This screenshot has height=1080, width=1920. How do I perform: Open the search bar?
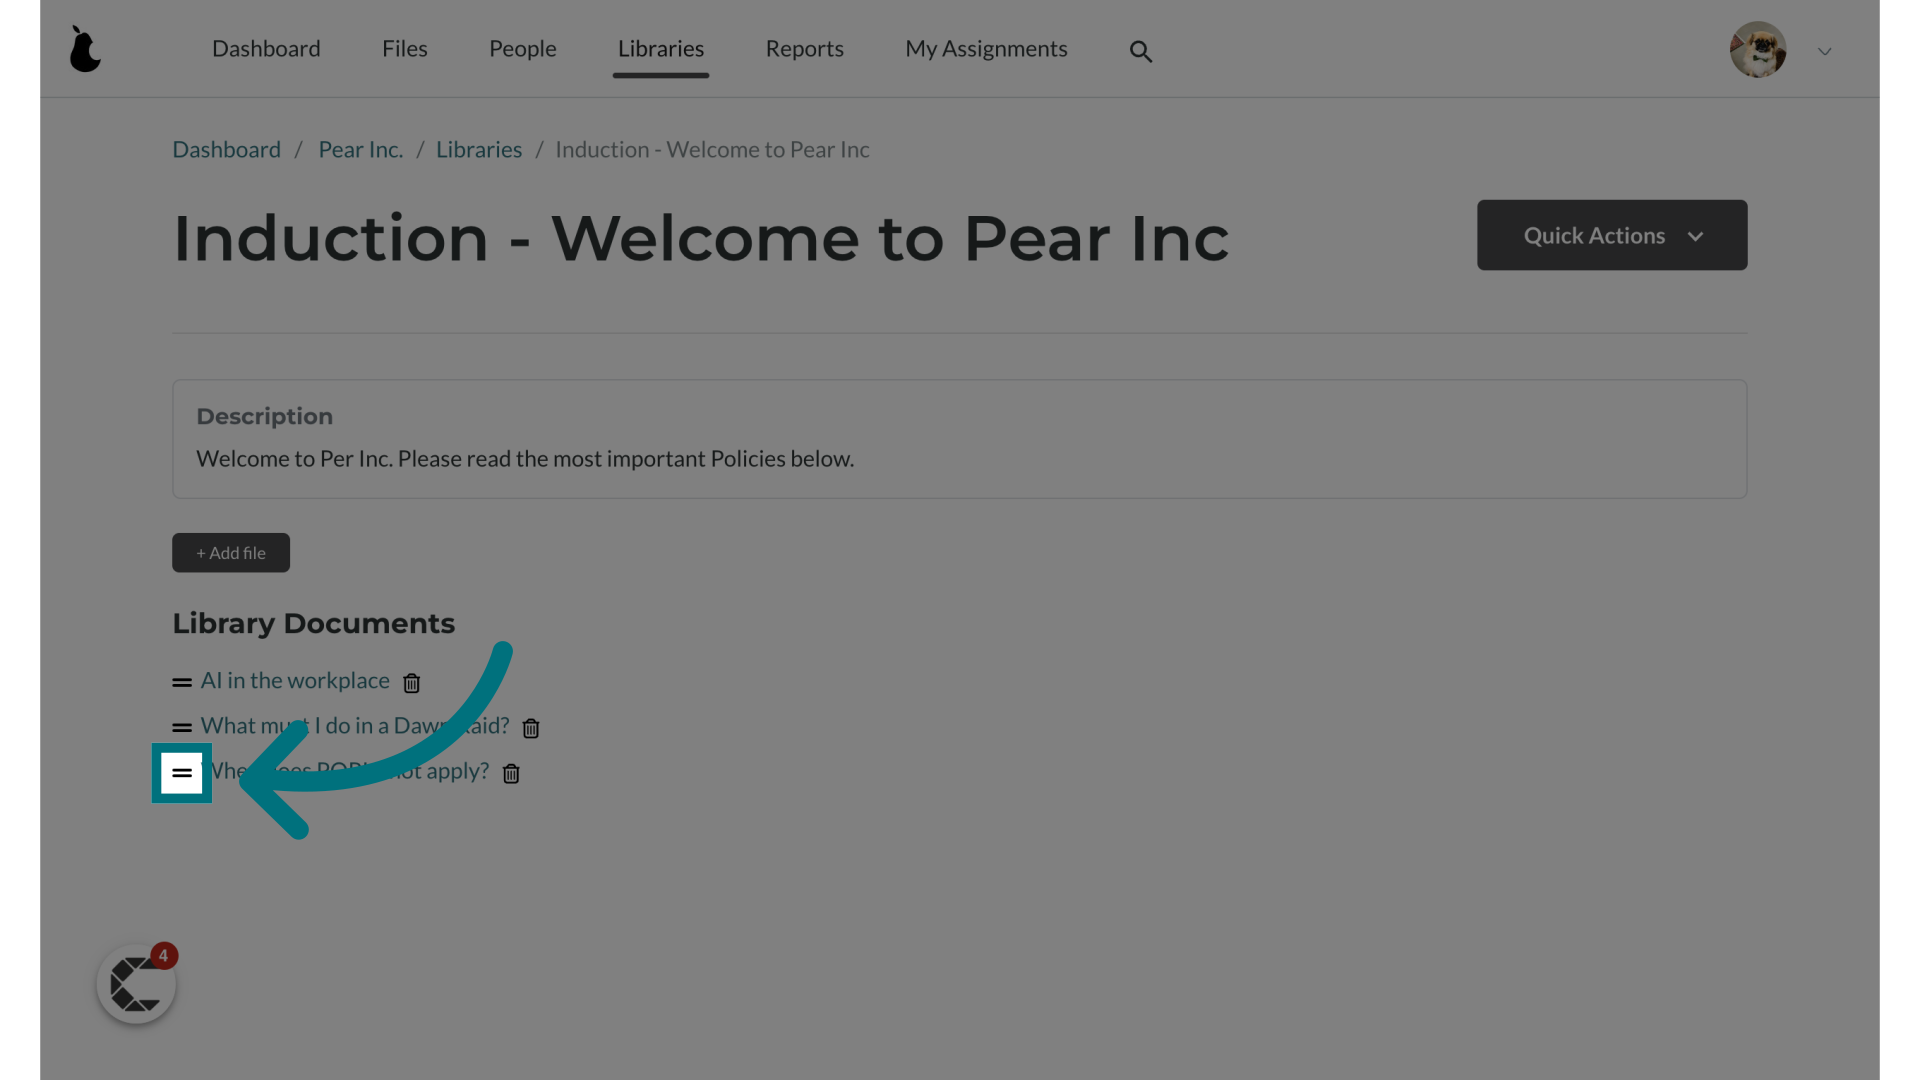point(1139,50)
